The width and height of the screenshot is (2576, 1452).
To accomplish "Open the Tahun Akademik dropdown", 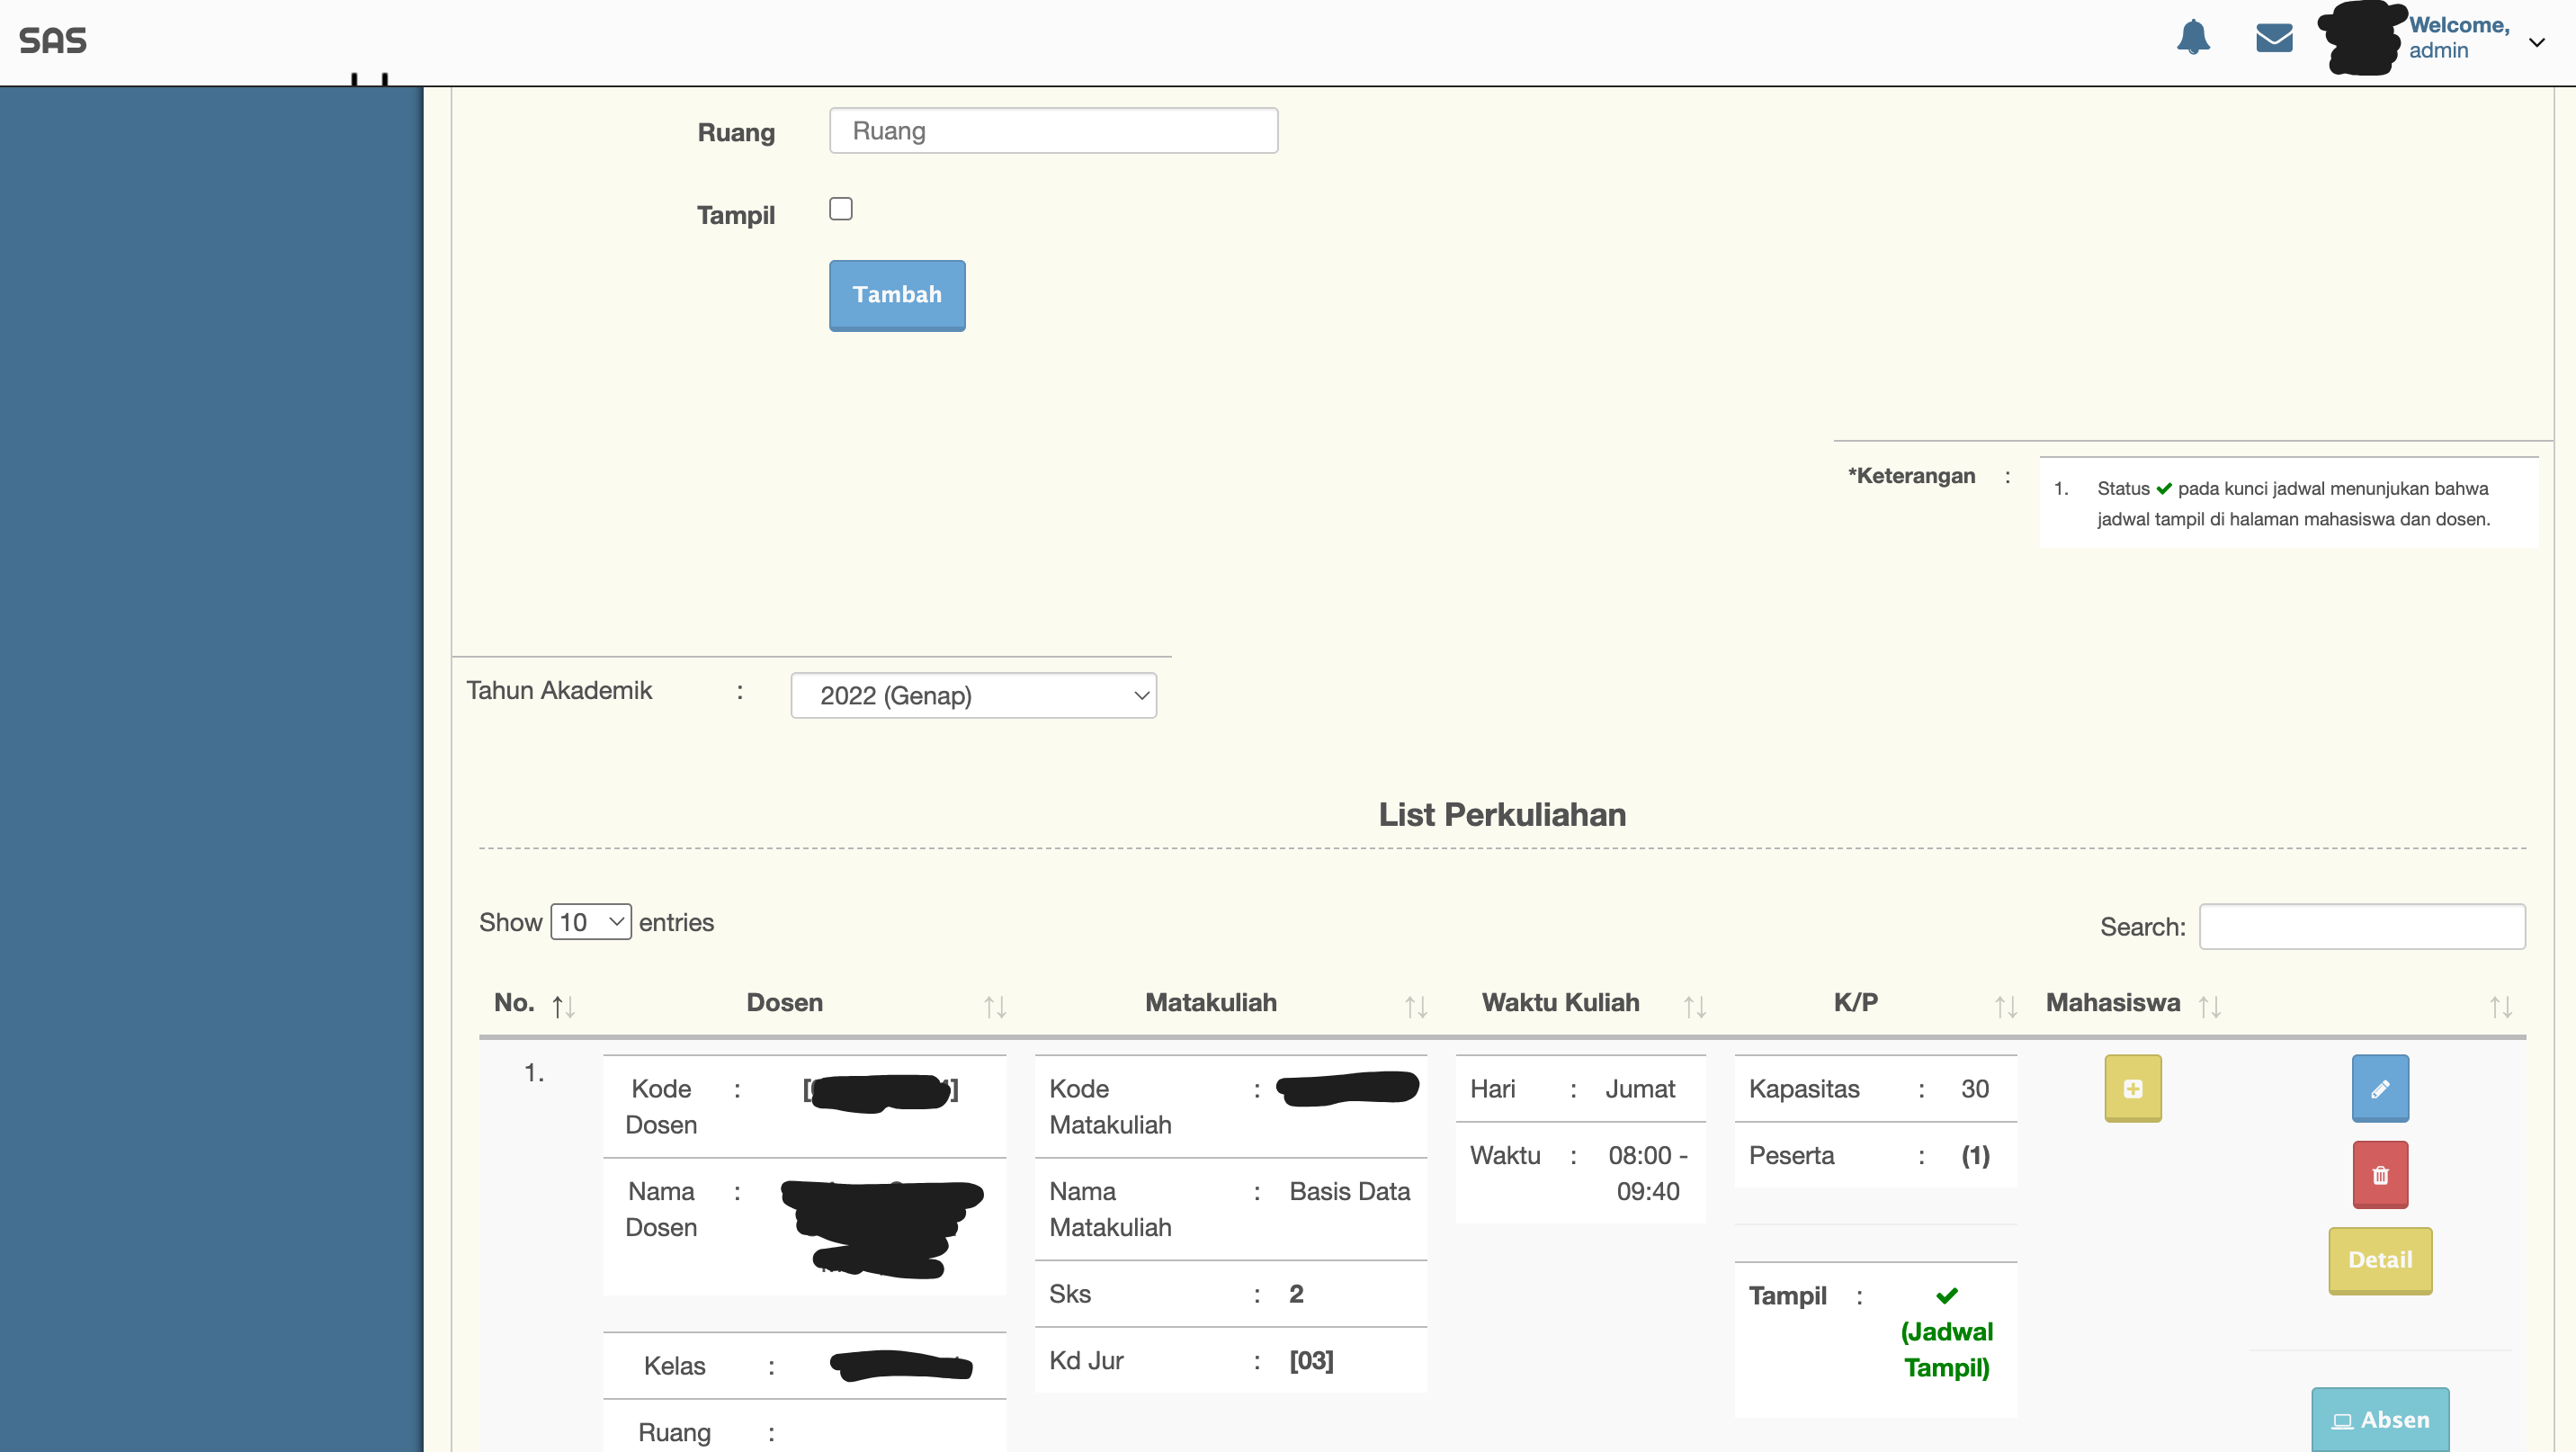I will (973, 695).
